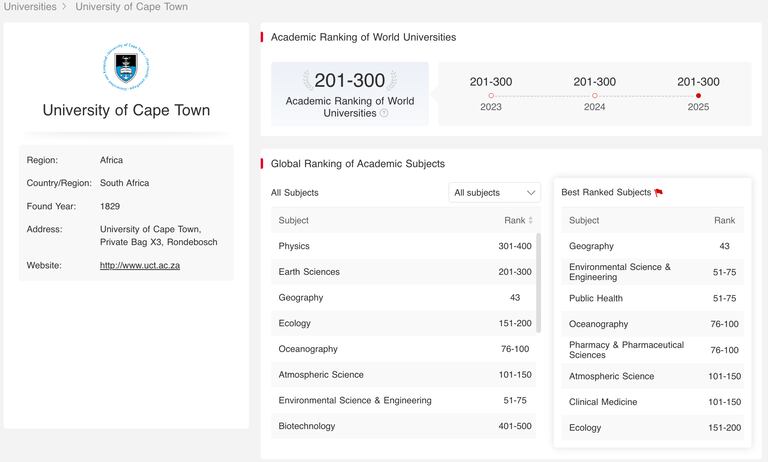
Task: Click the address text Private Bag X3, Rondebosch
Action: click(159, 242)
